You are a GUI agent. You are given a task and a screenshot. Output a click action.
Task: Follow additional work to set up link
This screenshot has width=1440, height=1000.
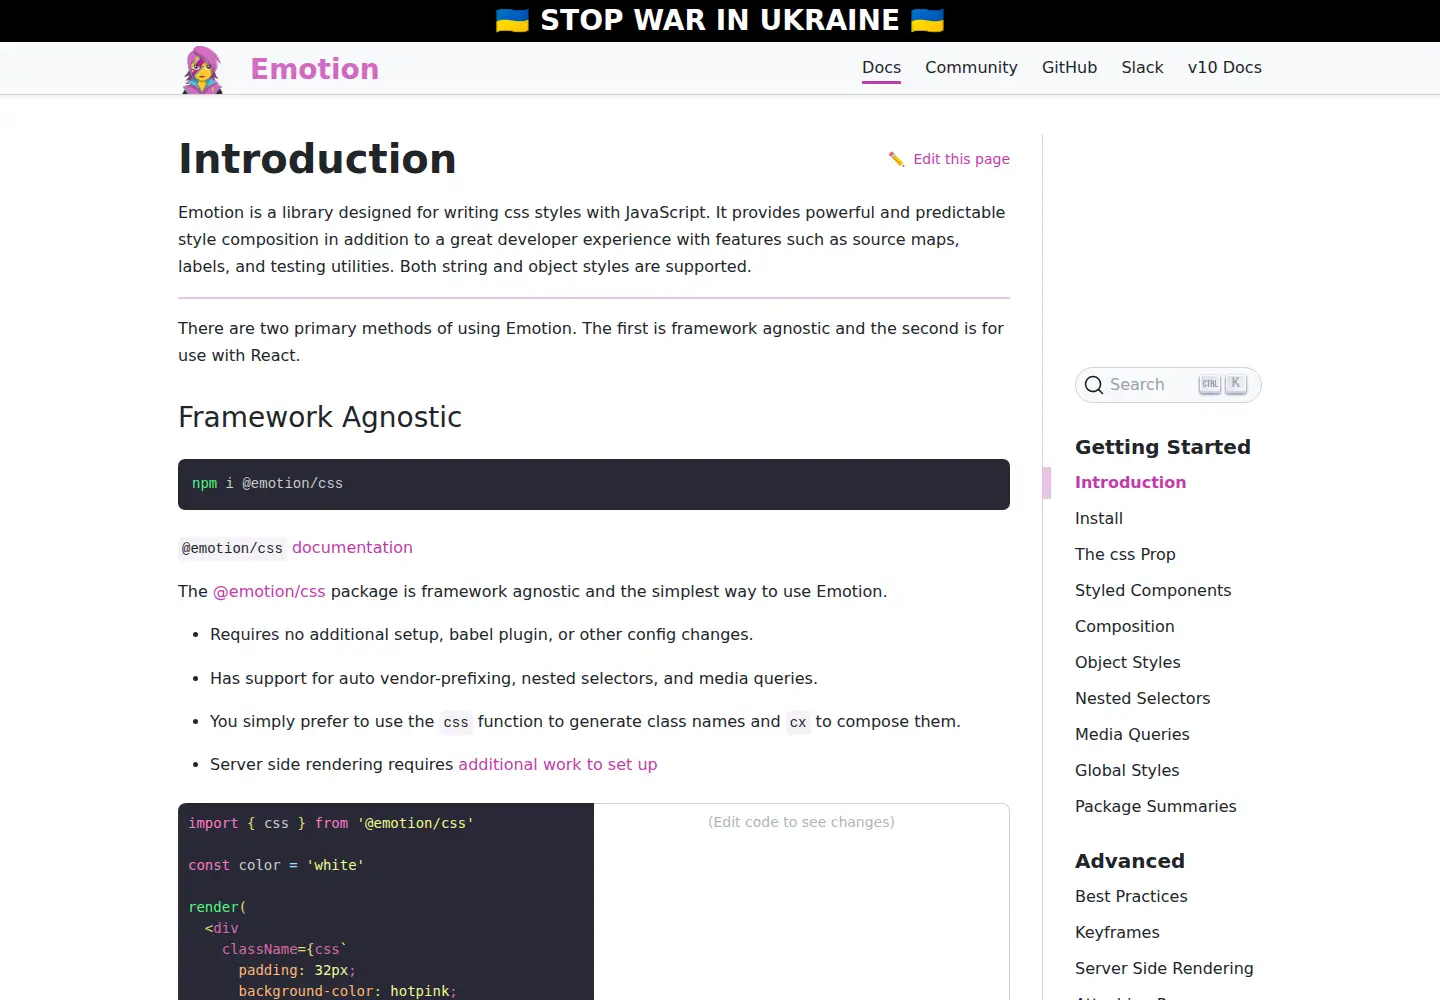coord(558,765)
